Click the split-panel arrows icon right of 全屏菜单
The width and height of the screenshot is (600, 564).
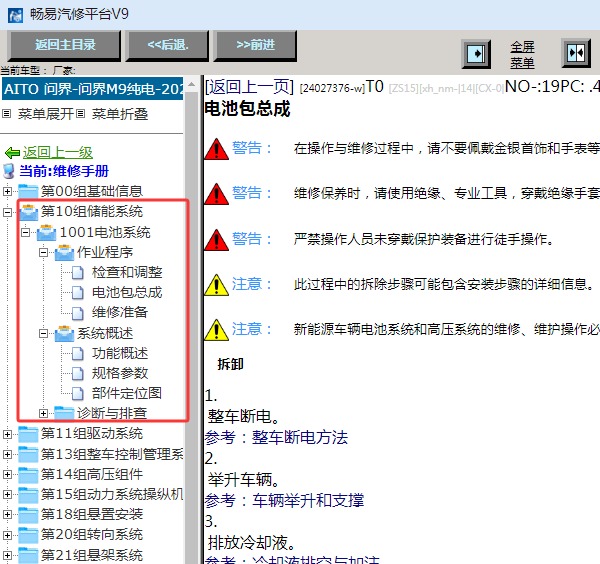click(x=576, y=53)
